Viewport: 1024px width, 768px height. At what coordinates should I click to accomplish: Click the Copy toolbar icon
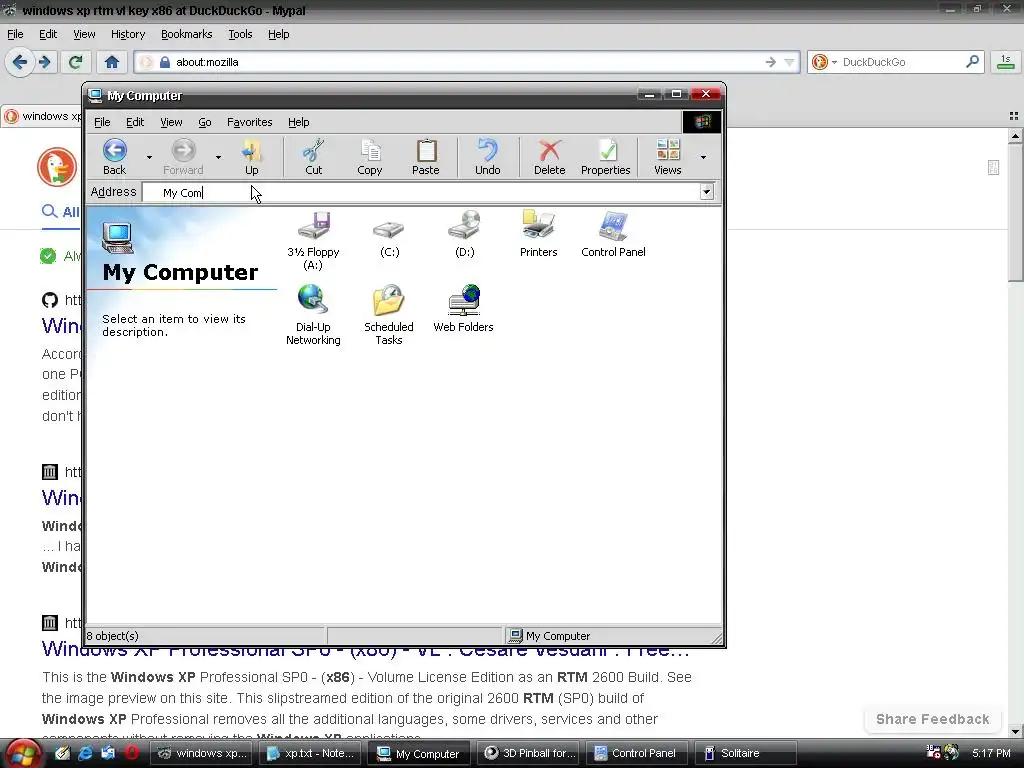[370, 157]
